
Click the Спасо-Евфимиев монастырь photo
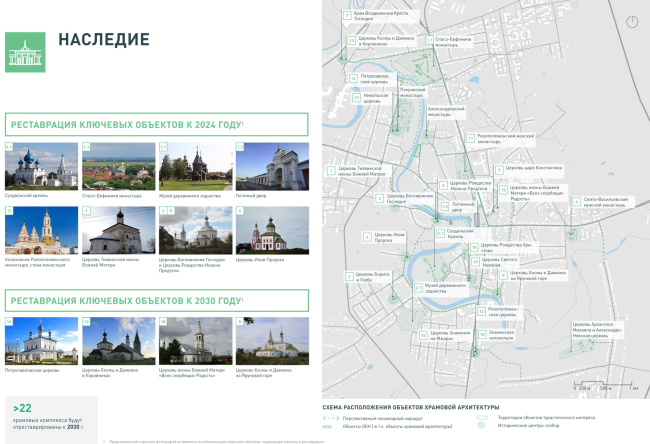tap(118, 166)
